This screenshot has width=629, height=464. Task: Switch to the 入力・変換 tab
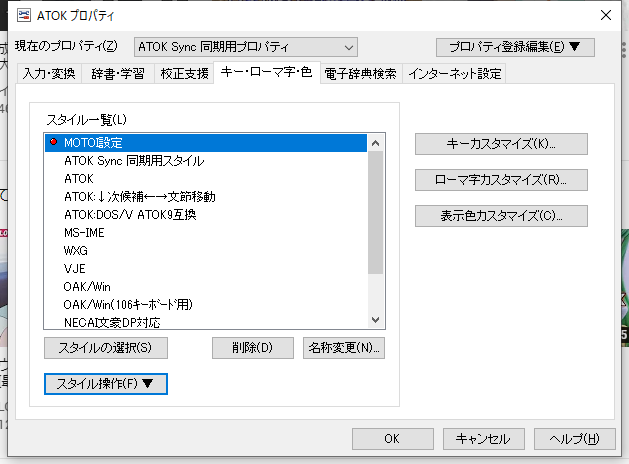click(49, 73)
